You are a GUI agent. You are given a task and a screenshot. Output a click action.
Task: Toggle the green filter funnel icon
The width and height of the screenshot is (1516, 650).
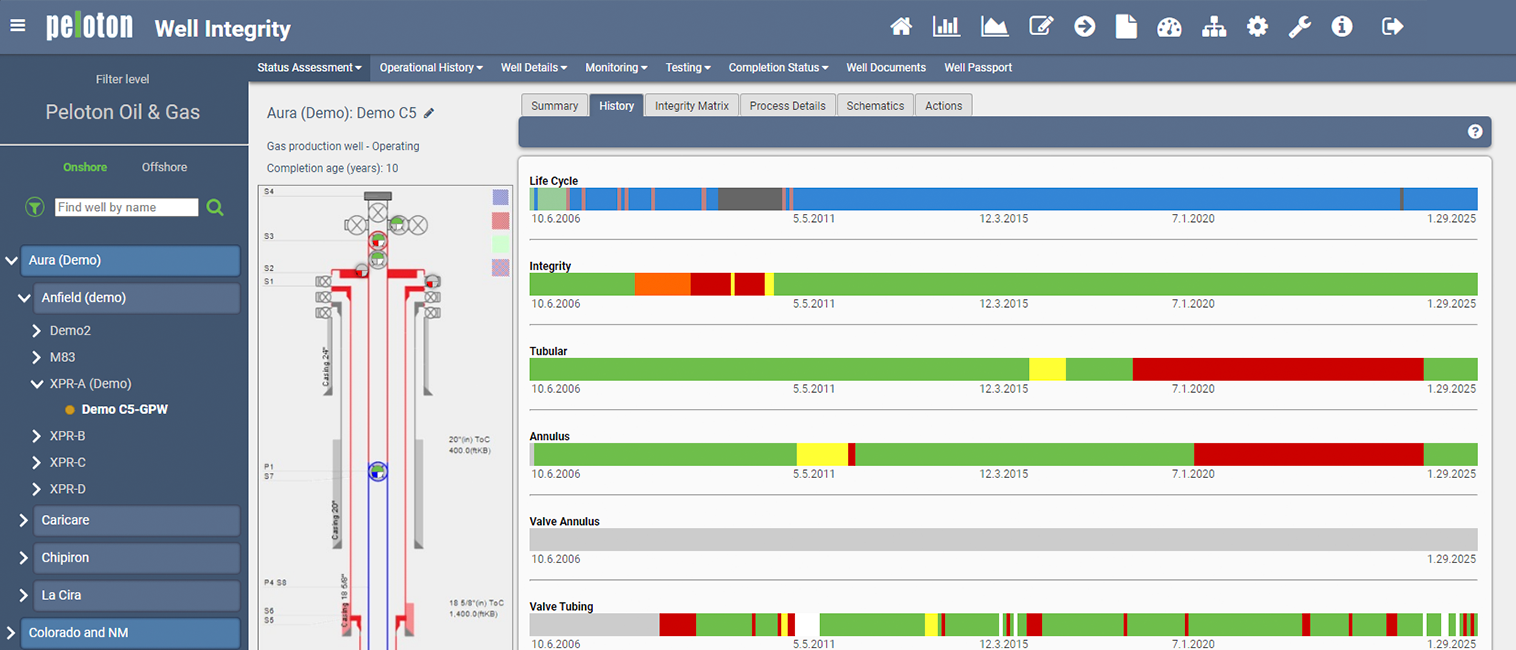pyautogui.click(x=35, y=207)
